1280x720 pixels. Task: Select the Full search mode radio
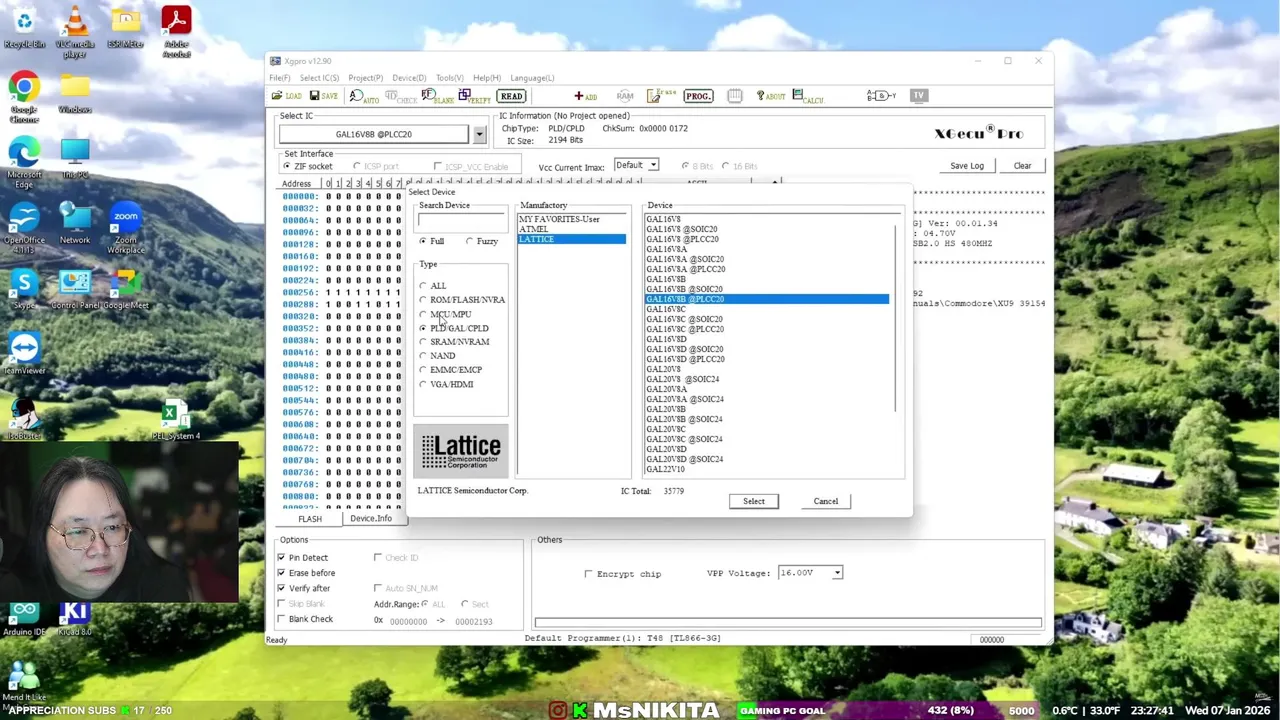(x=423, y=242)
